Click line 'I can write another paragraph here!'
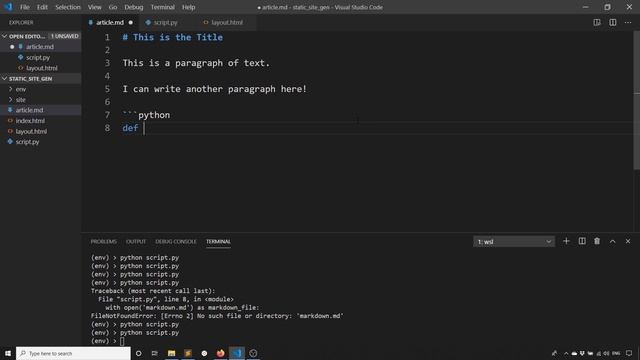640x360 pixels. click(214, 89)
